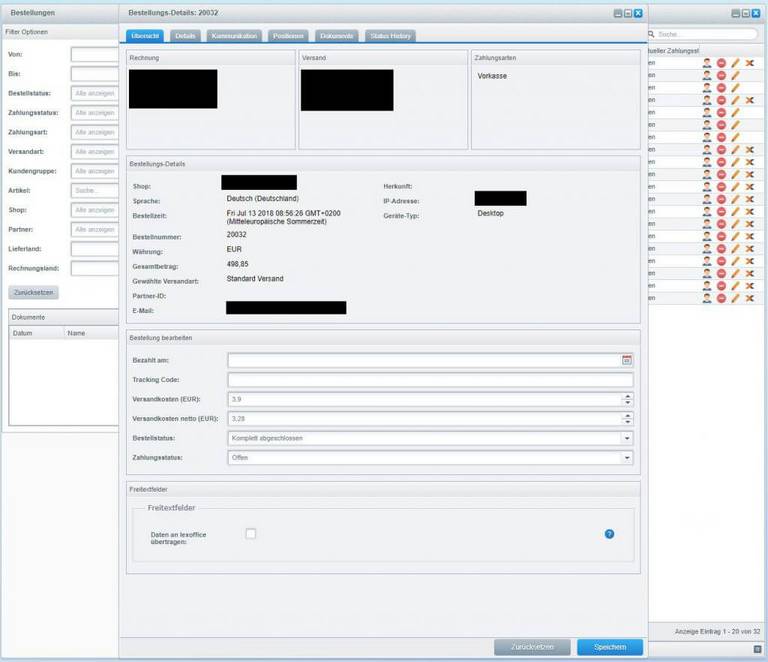Viewport: 768px width, 662px height.
Task: Switch to the Kommunikation tab
Action: pos(235,36)
